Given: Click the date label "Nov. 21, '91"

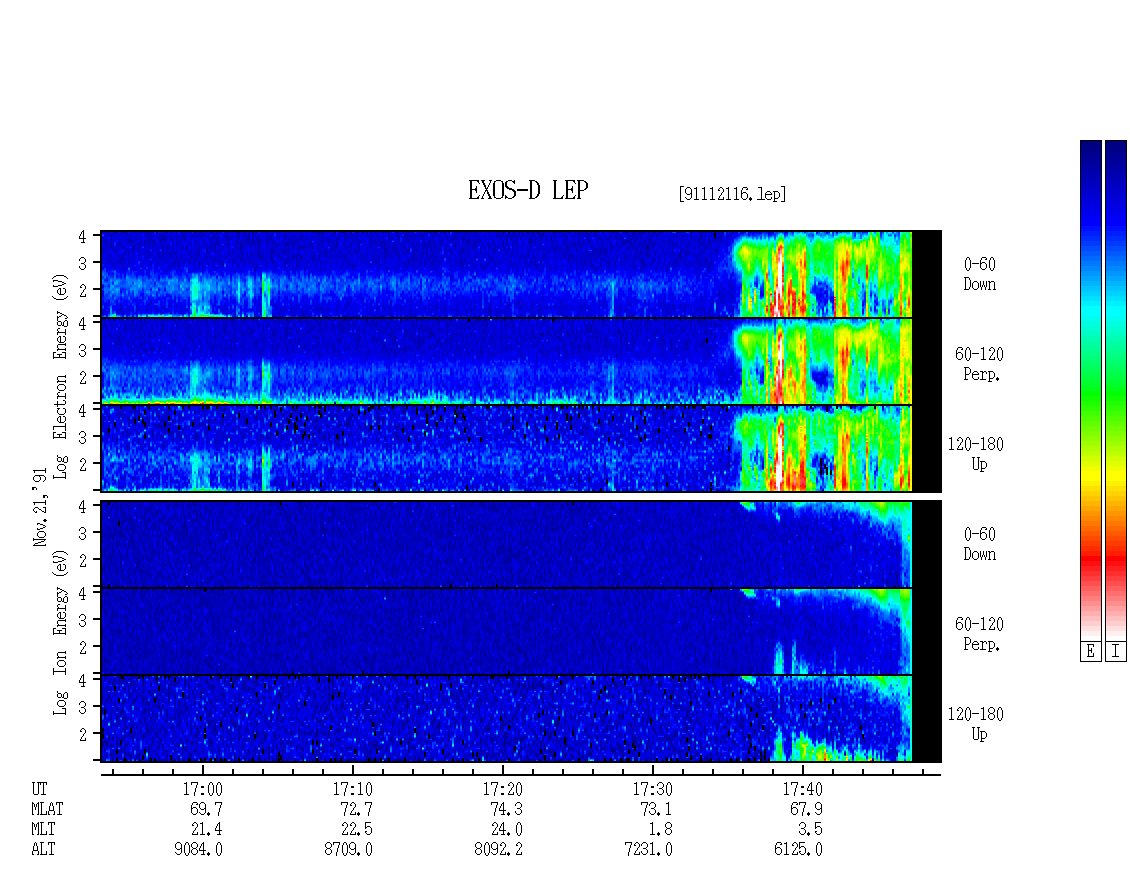Looking at the screenshot, I should click(x=40, y=507).
